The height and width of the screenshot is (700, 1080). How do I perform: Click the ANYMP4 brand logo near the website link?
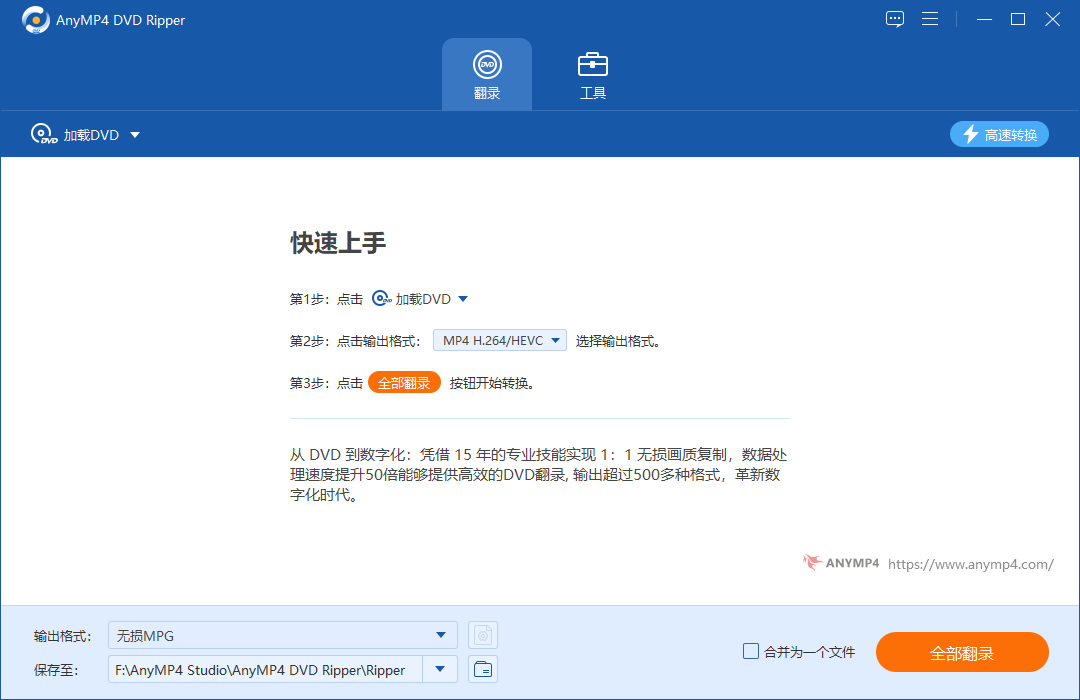(841, 563)
